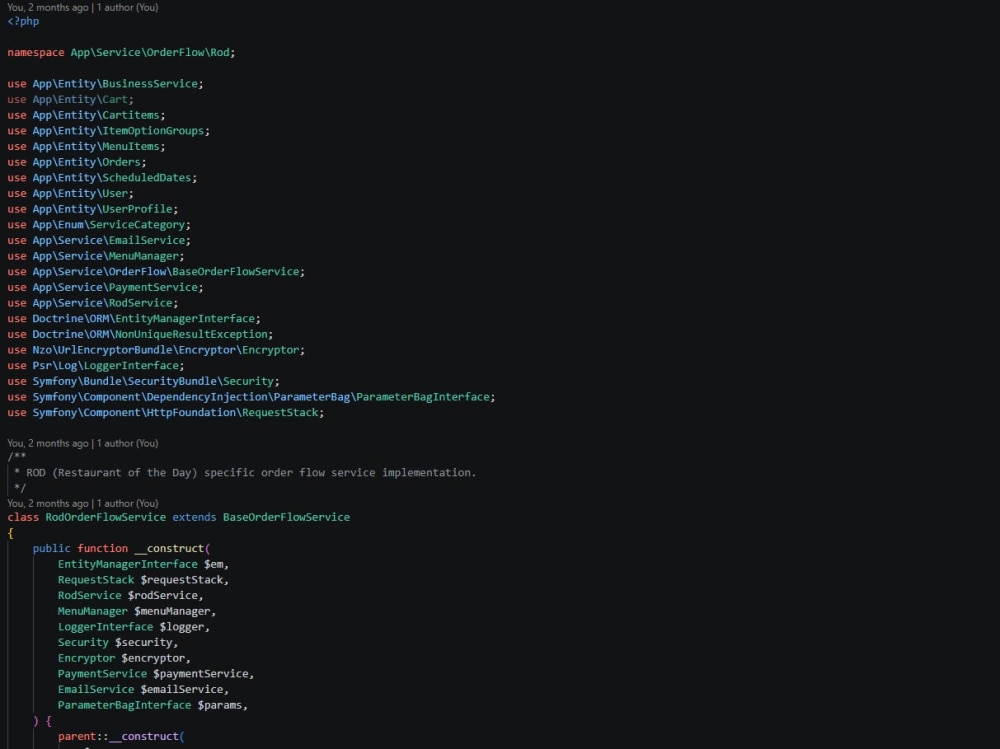Click the use Psr\Log\LoggerInterface line
Screen dimensions: 1000x749
pyautogui.click(x=96, y=366)
